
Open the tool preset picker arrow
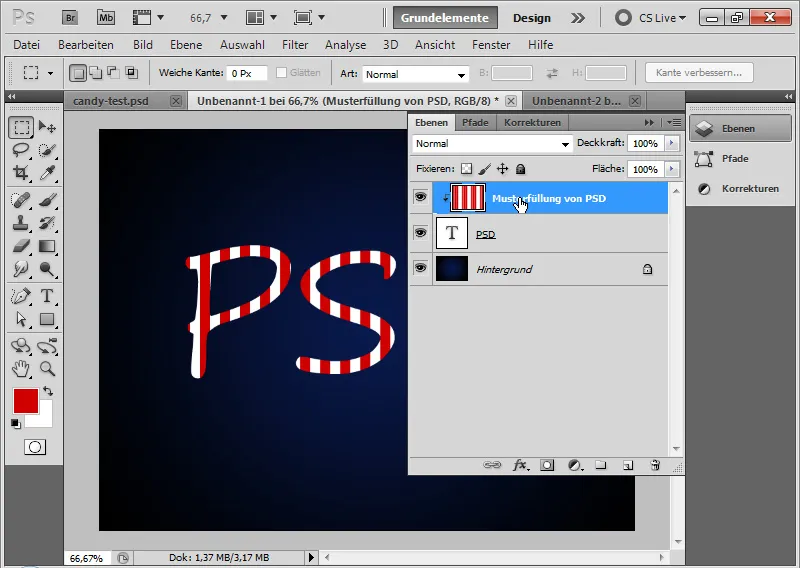[50, 73]
